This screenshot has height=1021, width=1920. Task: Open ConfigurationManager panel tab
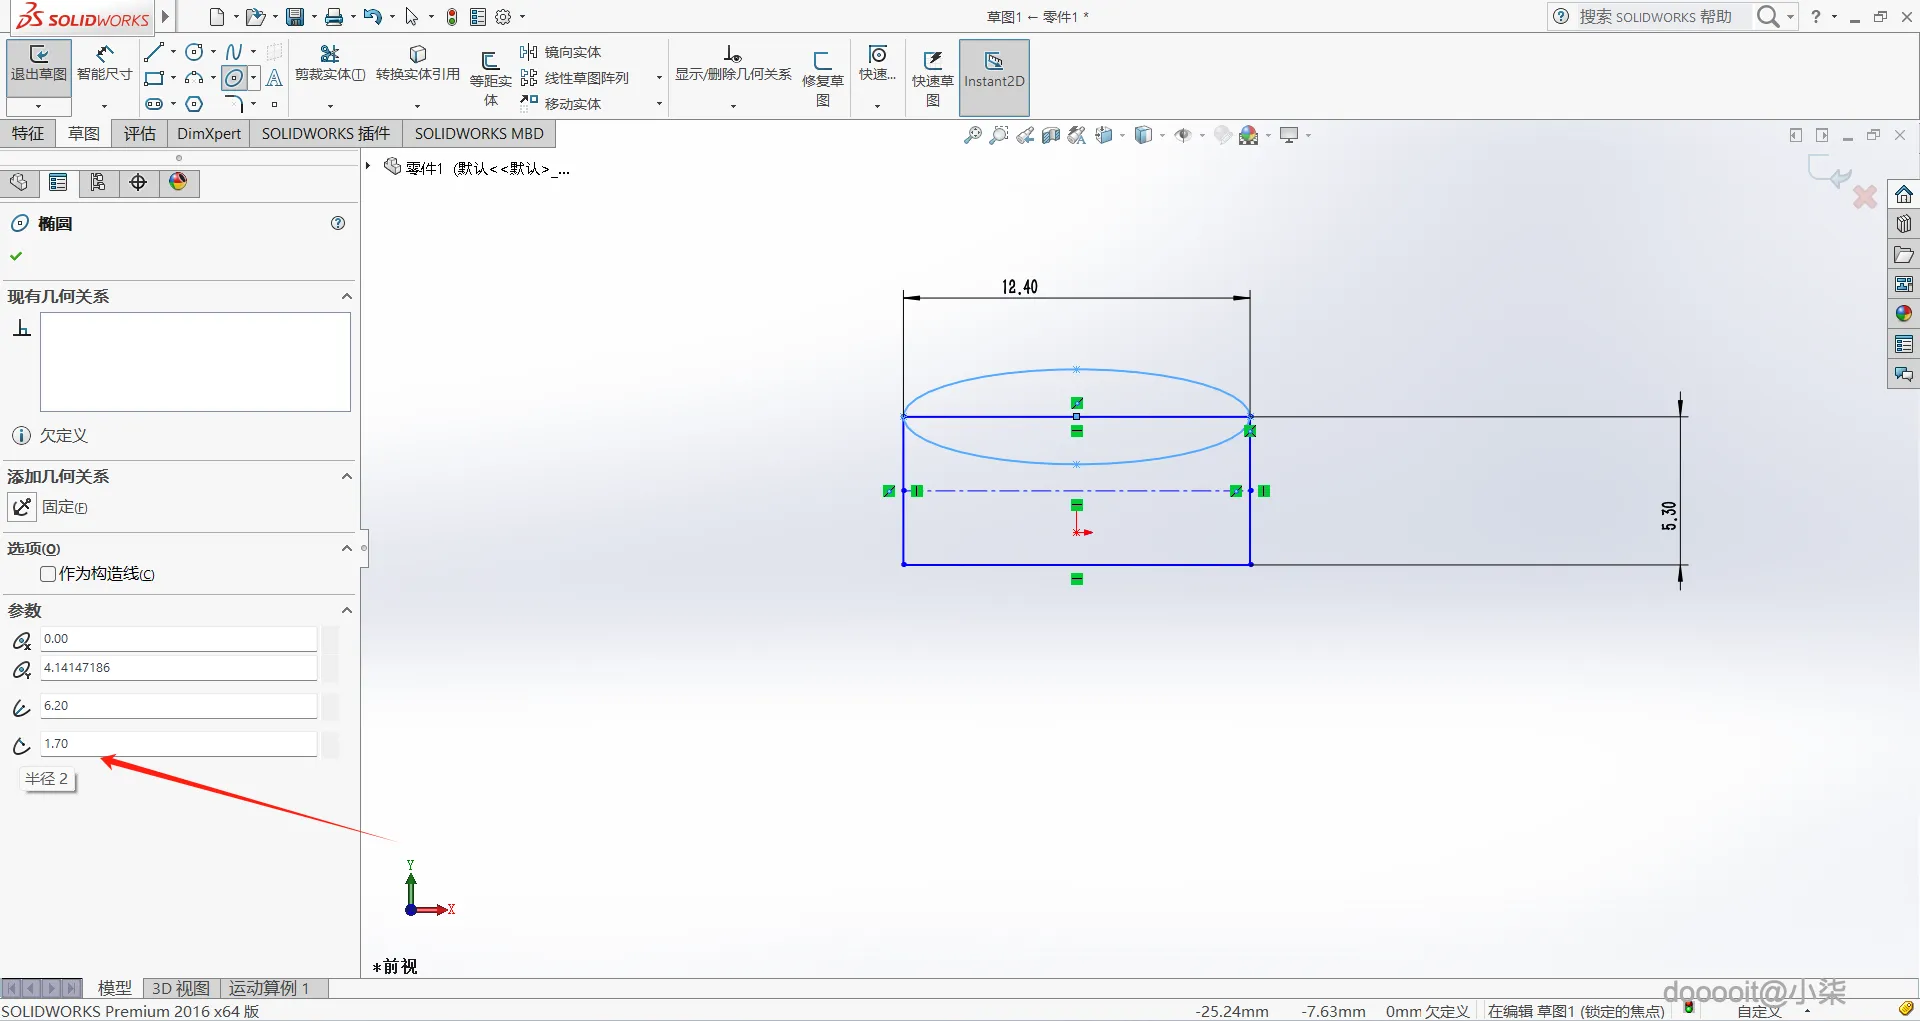[98, 182]
